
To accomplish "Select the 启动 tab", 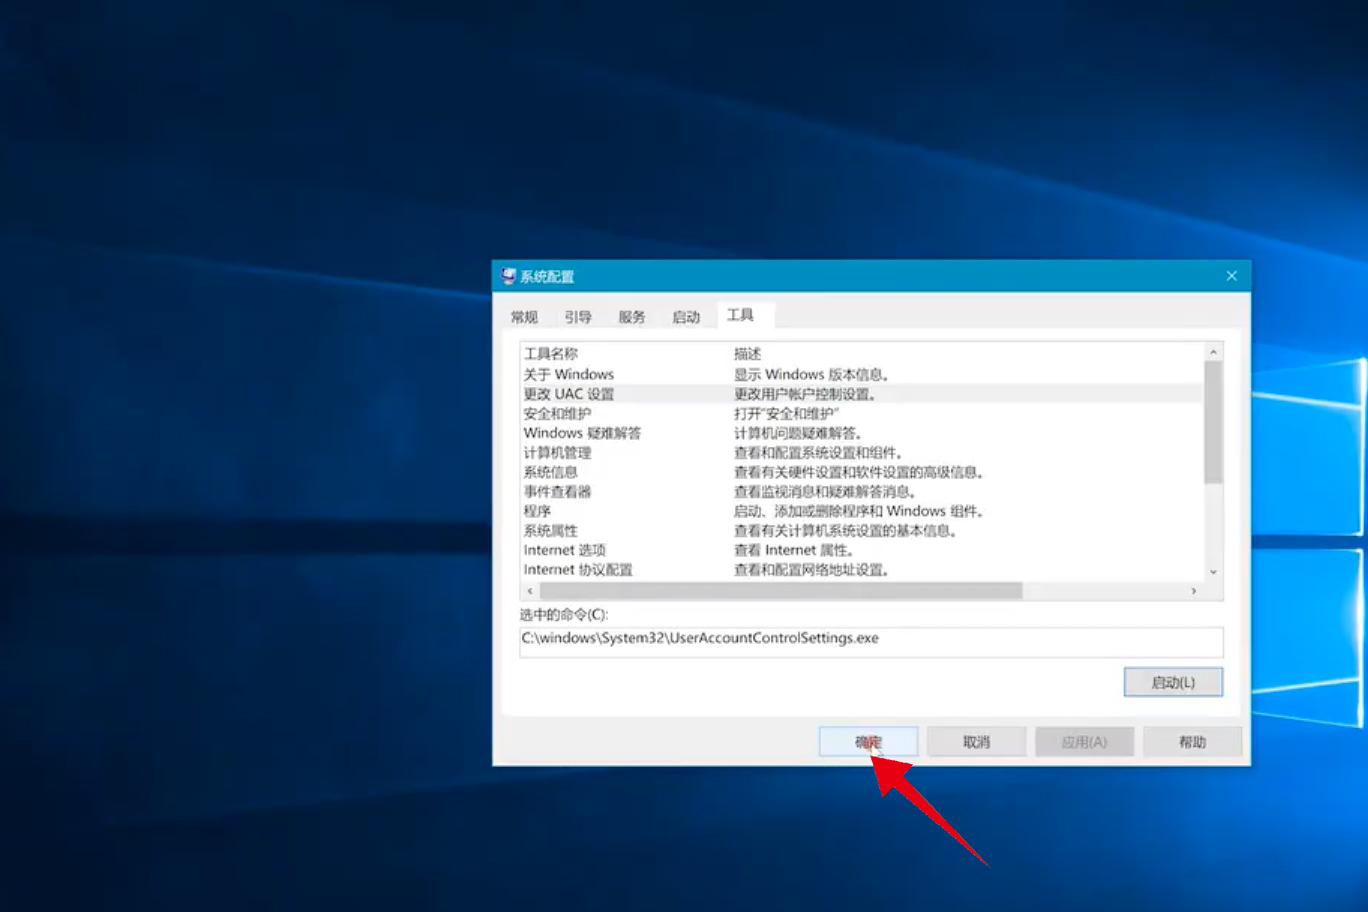I will click(x=686, y=317).
